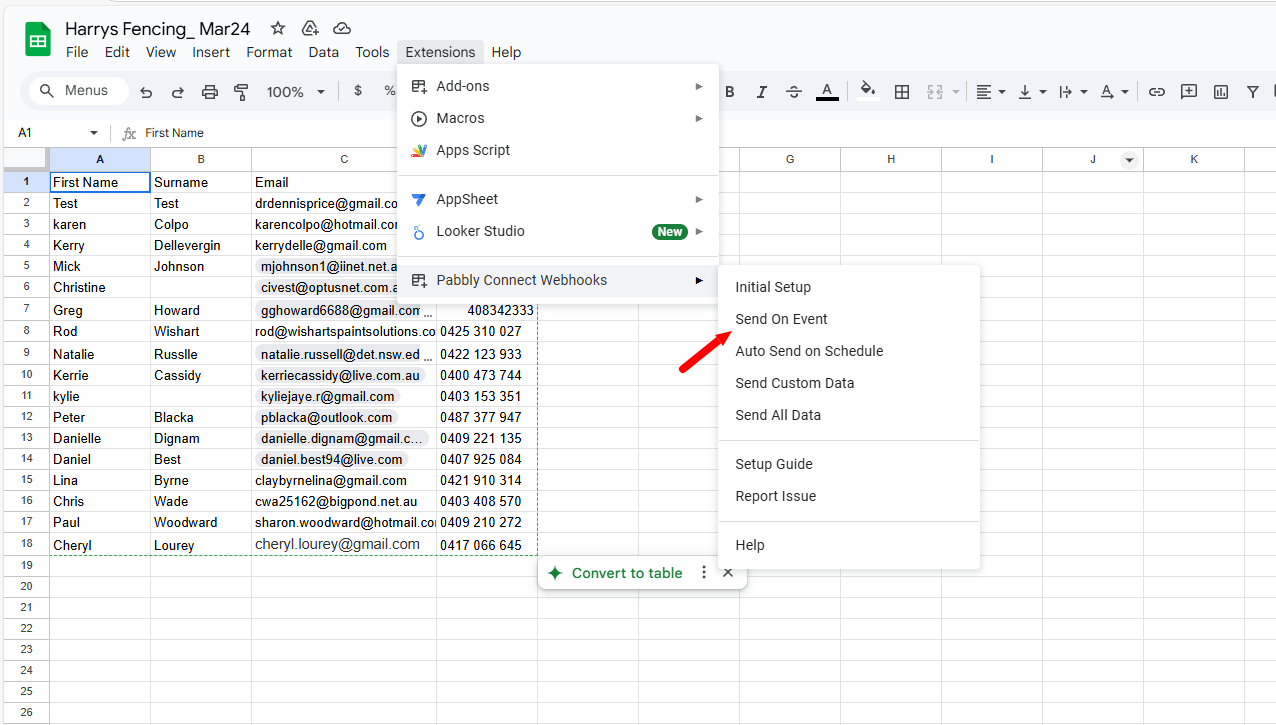Choose Send Custom Data
The height and width of the screenshot is (725, 1276).
pos(849,383)
